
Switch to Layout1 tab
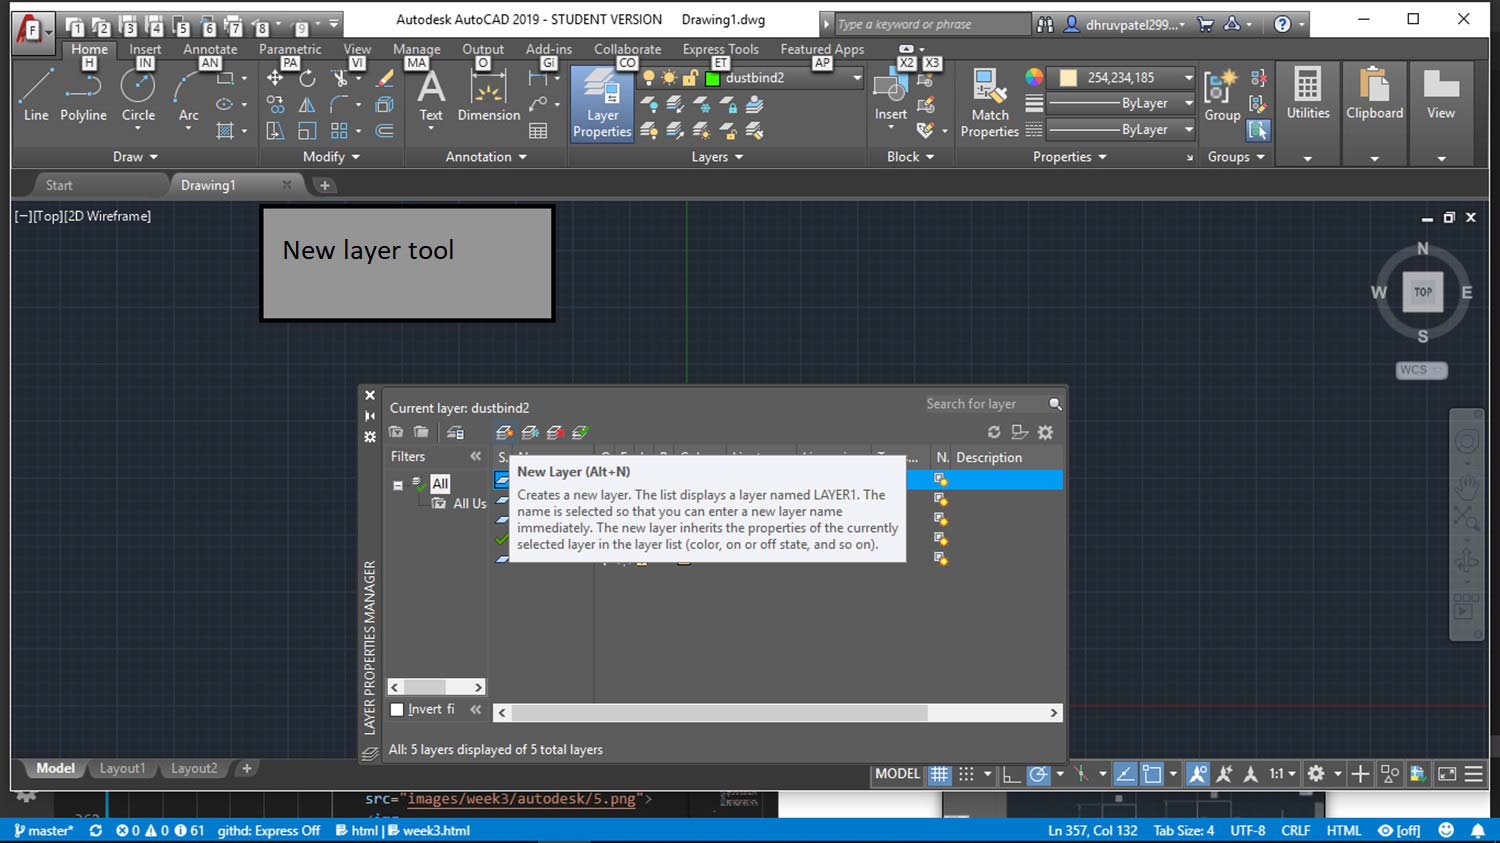click(x=122, y=768)
